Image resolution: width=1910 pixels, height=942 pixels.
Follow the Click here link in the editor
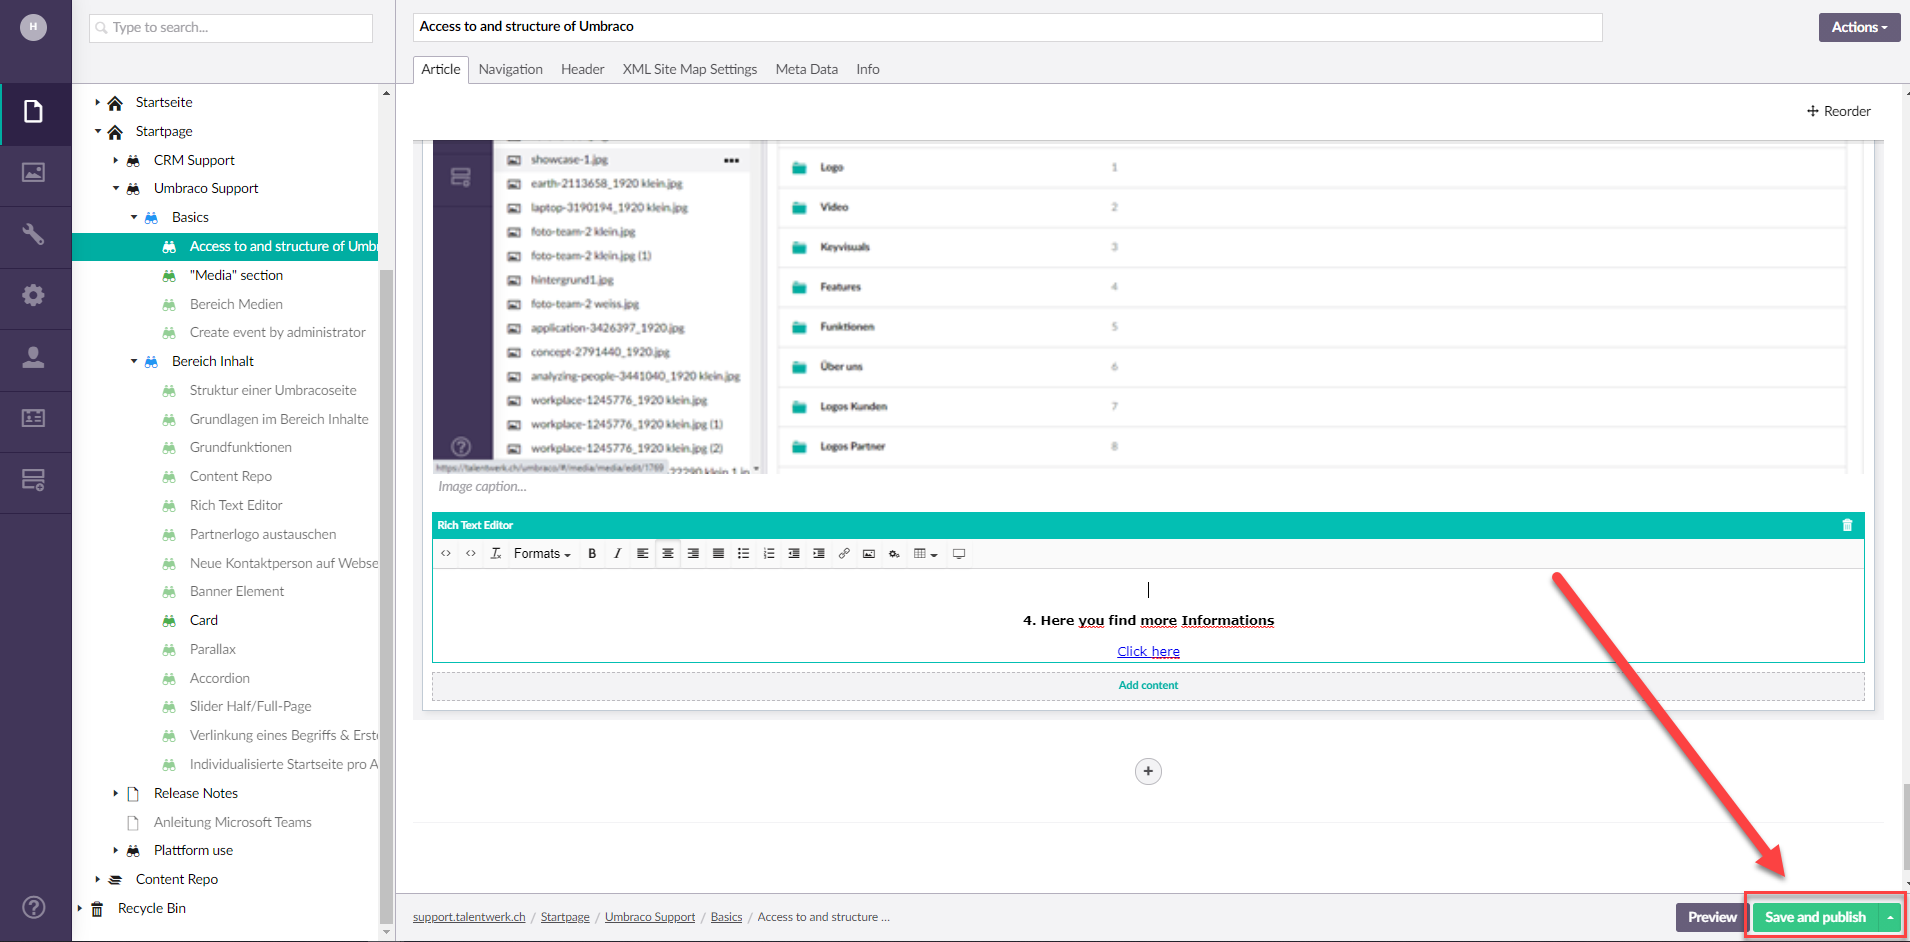coord(1148,652)
